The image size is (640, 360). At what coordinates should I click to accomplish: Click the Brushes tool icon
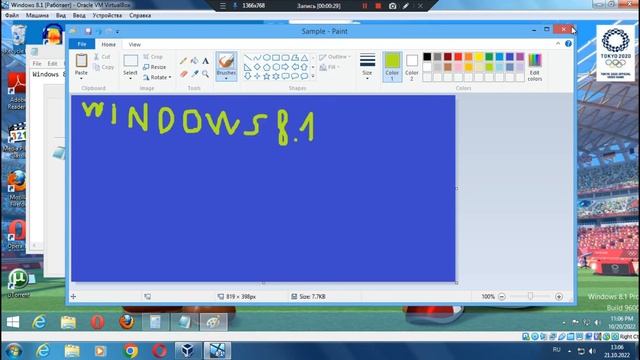pos(226,62)
